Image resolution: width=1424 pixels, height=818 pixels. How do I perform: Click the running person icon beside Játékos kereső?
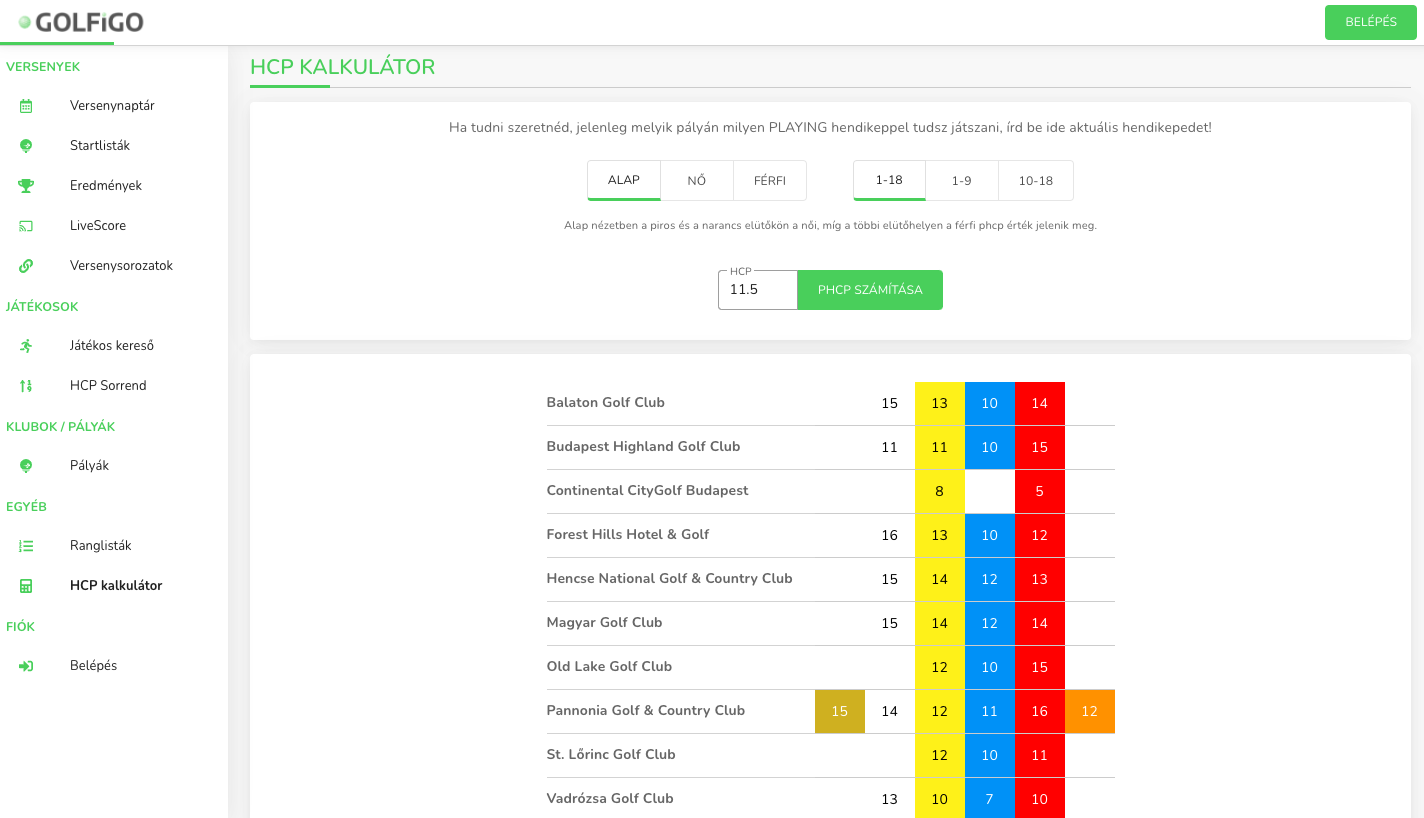click(26, 346)
